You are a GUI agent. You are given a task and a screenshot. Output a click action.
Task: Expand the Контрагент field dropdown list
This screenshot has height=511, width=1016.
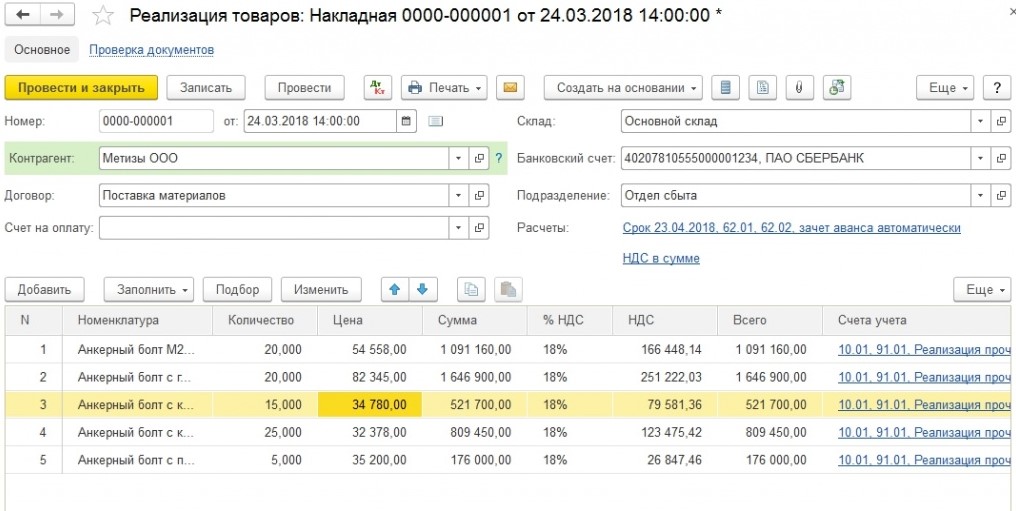click(458, 158)
